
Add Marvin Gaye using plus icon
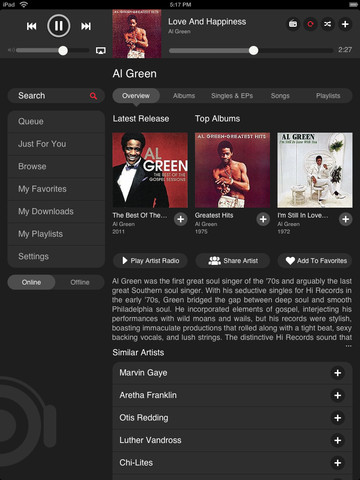click(x=338, y=373)
